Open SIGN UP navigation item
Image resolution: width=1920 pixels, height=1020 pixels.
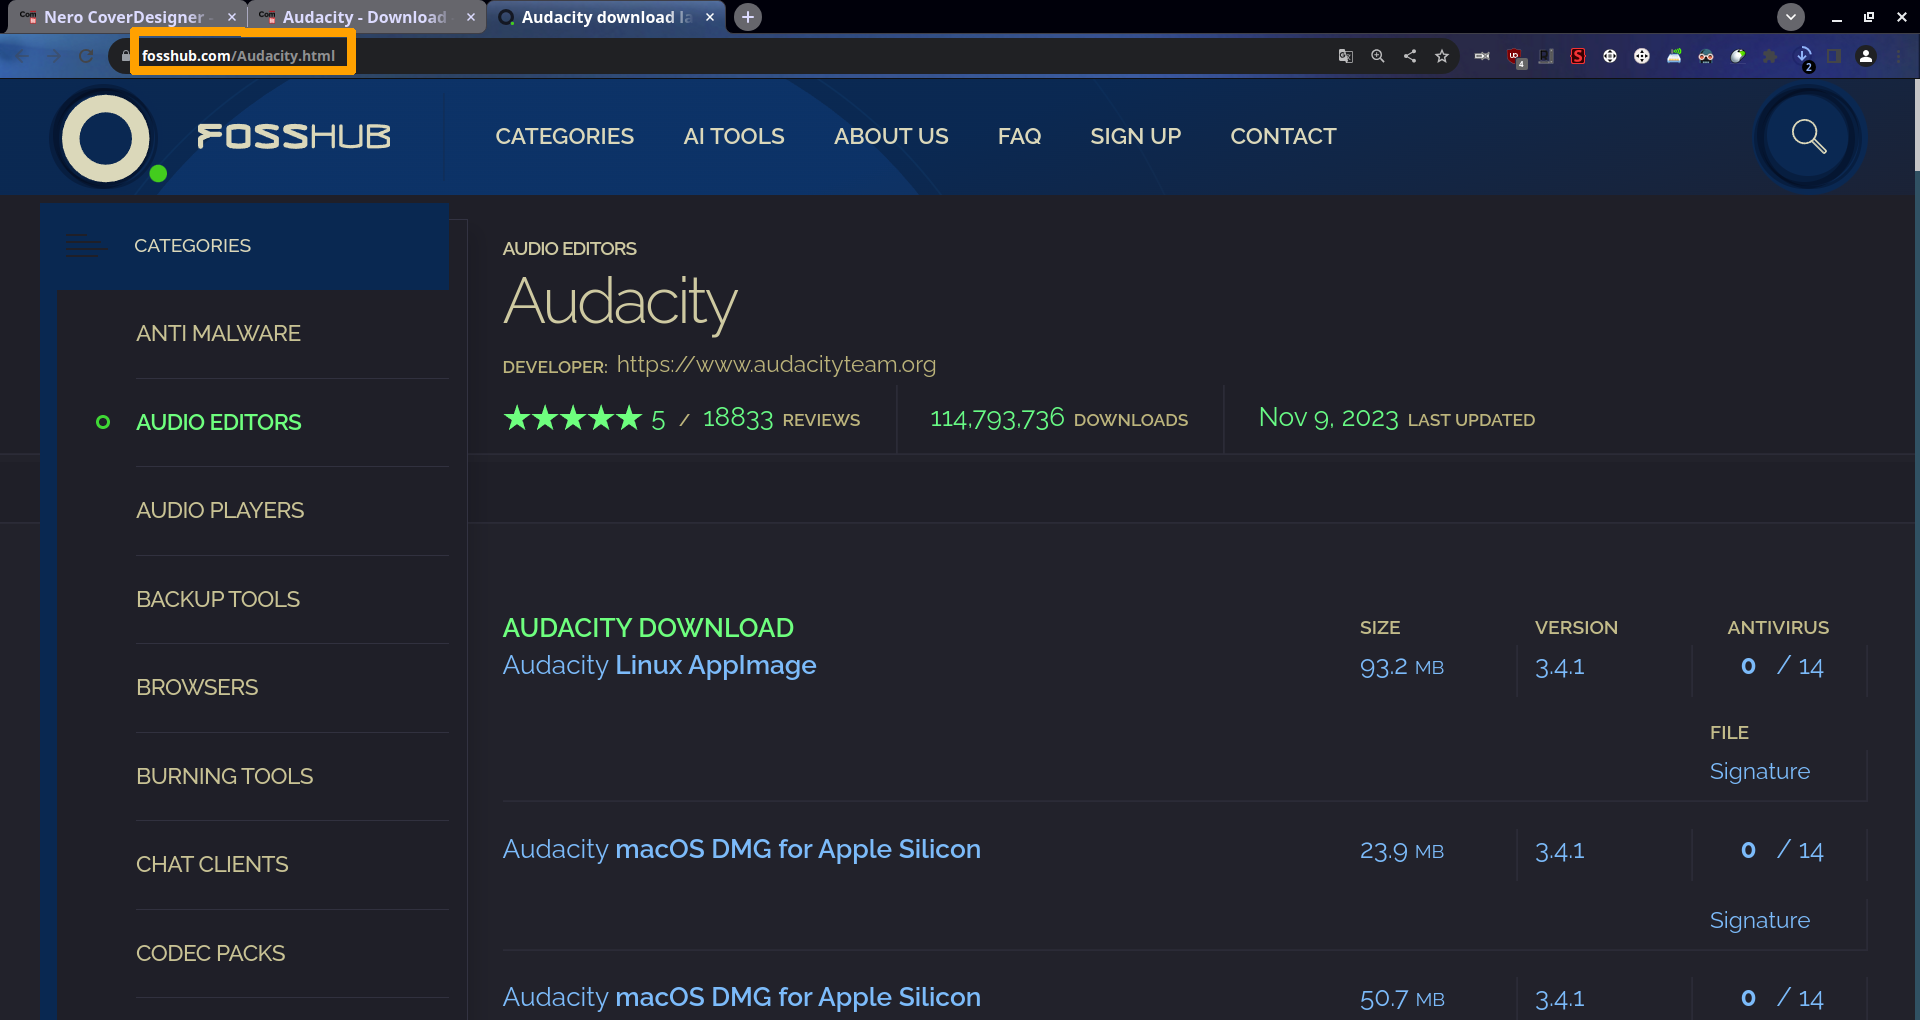point(1135,136)
